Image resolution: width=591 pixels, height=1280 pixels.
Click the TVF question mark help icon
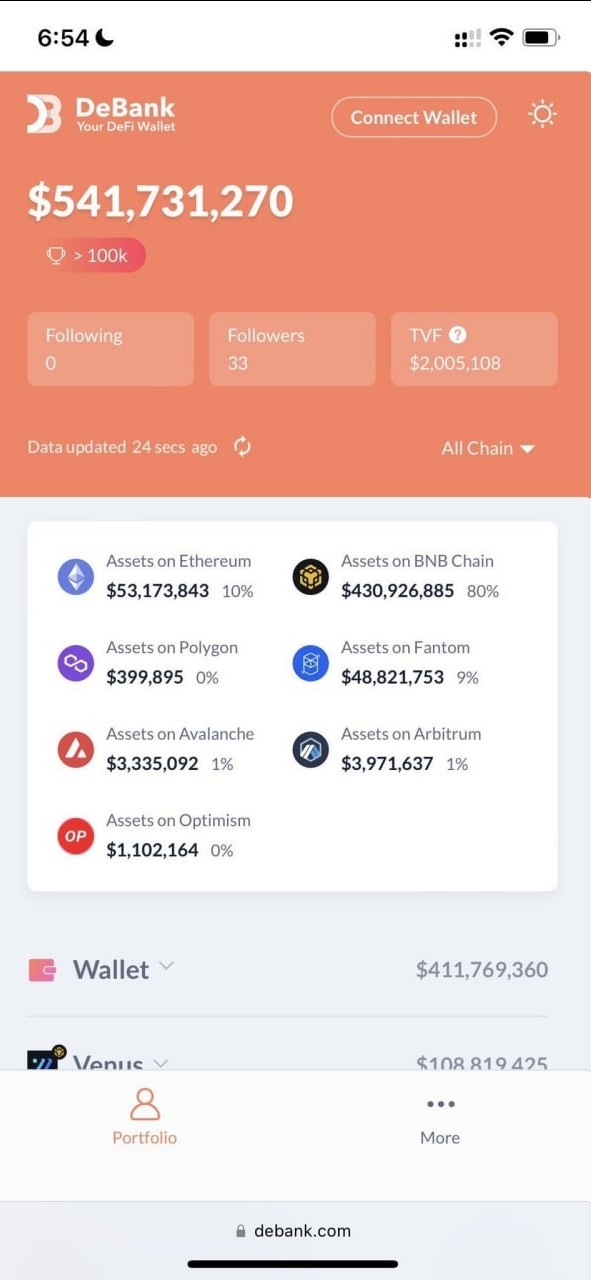(x=458, y=335)
